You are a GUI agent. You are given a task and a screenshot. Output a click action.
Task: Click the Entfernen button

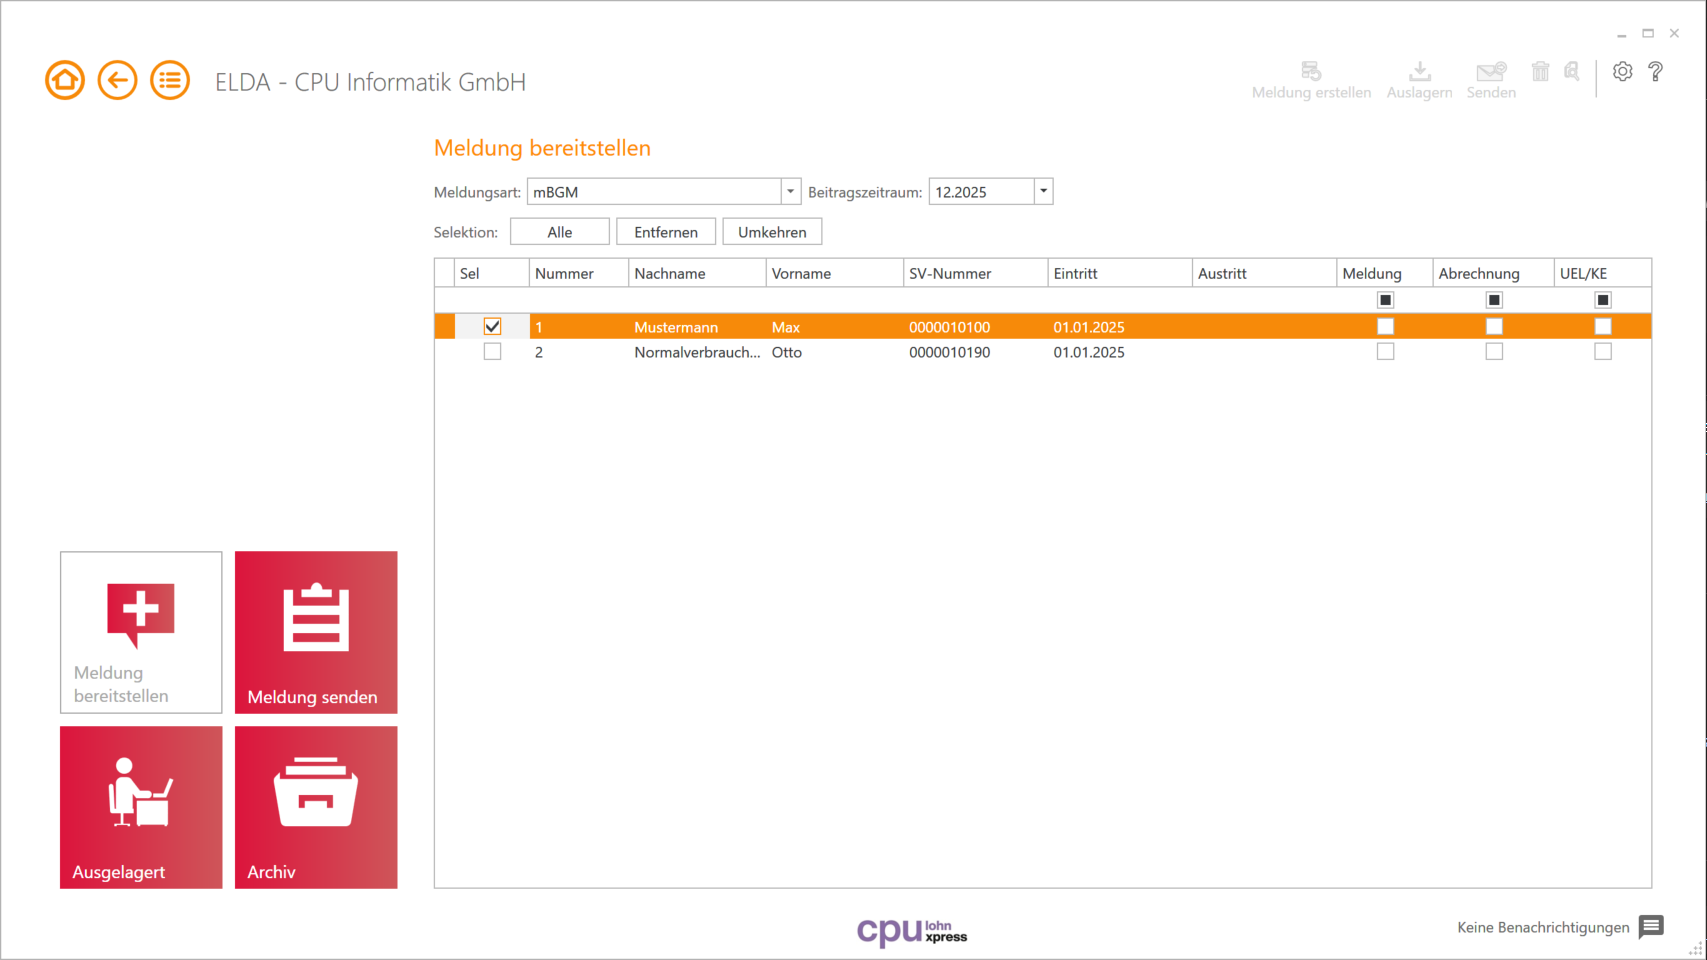[666, 232]
